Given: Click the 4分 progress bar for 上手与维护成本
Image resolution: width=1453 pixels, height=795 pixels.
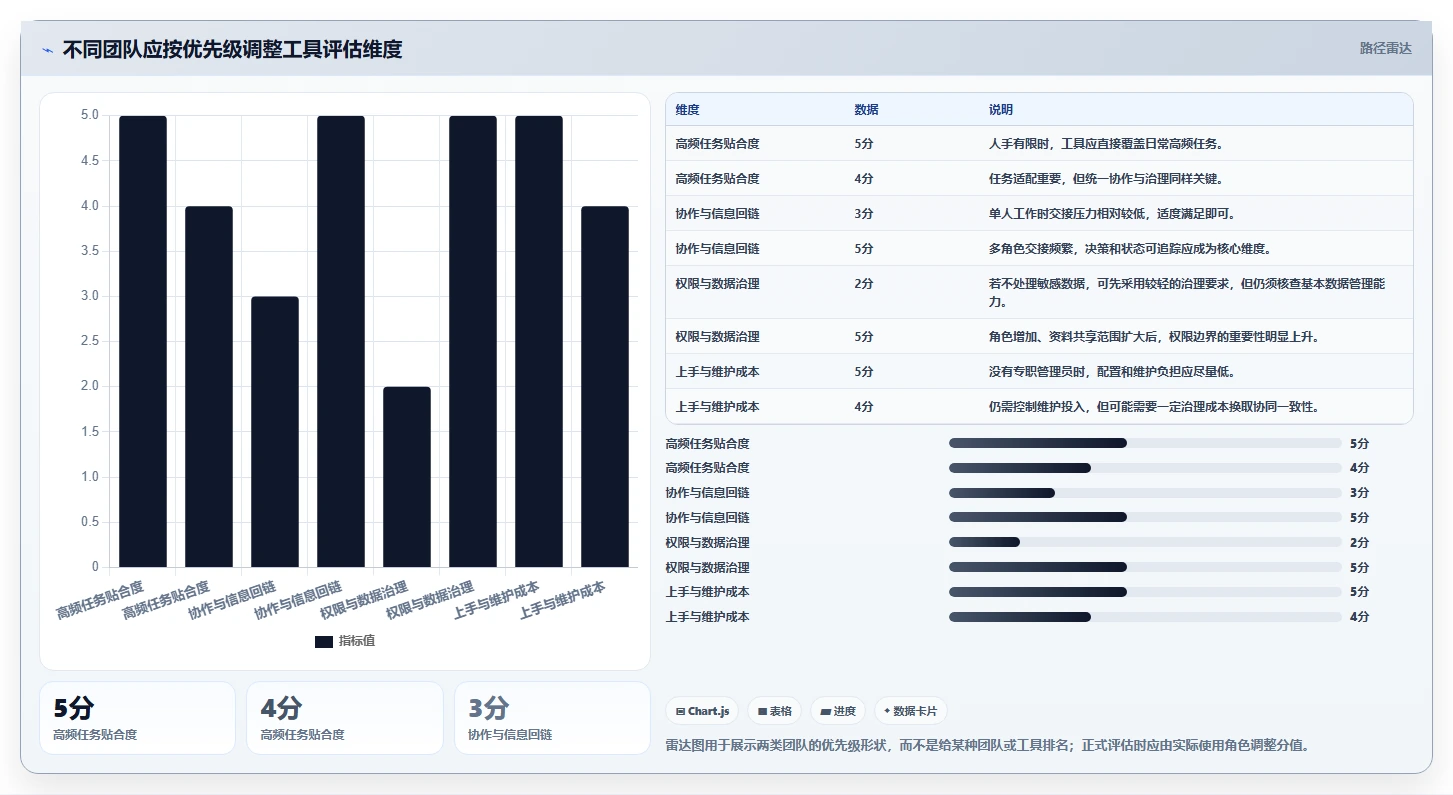Looking at the screenshot, I should tap(1145, 617).
